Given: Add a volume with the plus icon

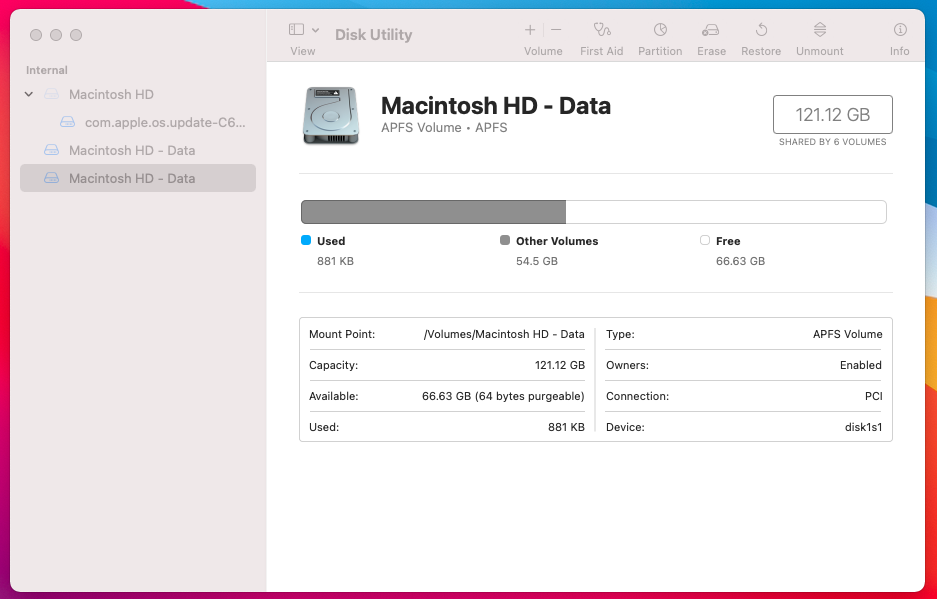Looking at the screenshot, I should pos(530,29).
